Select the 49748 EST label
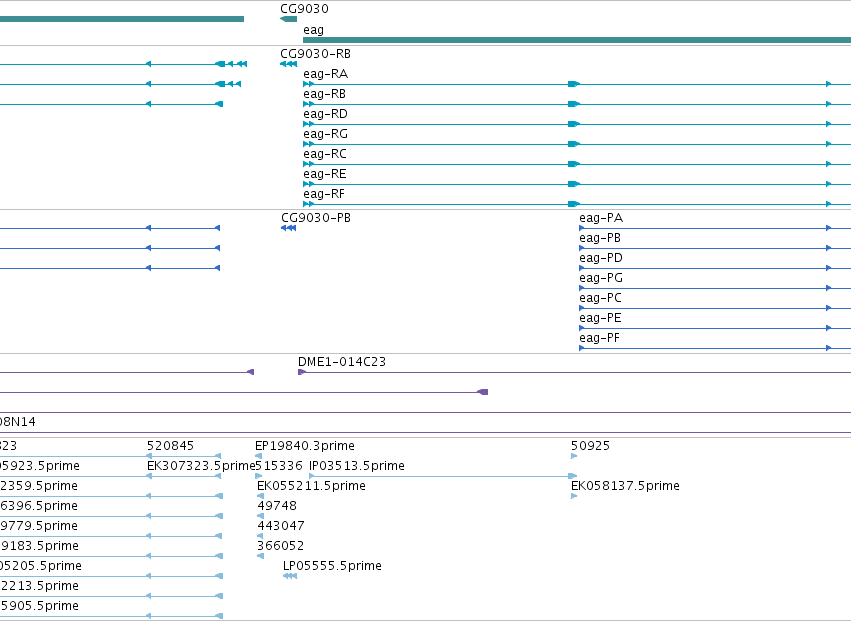Viewport: 851px width, 621px height. 277,506
